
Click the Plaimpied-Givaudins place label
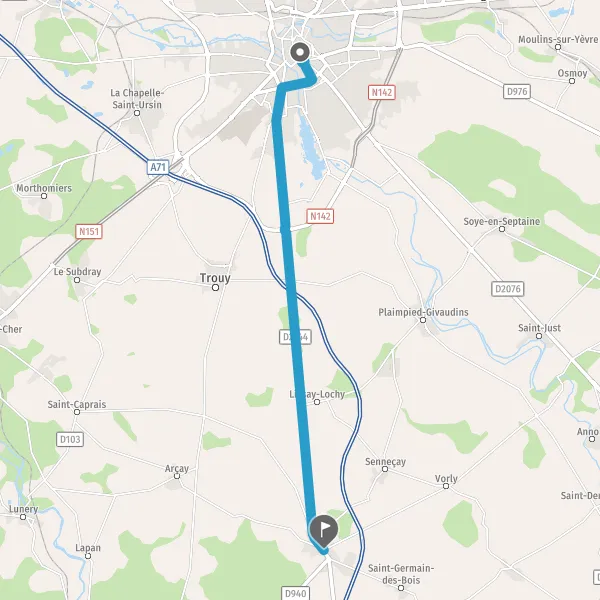click(423, 312)
